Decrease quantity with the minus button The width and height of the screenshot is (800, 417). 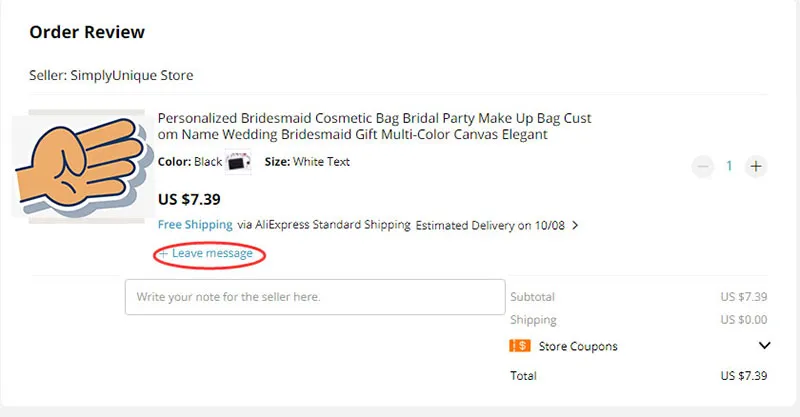(x=703, y=166)
